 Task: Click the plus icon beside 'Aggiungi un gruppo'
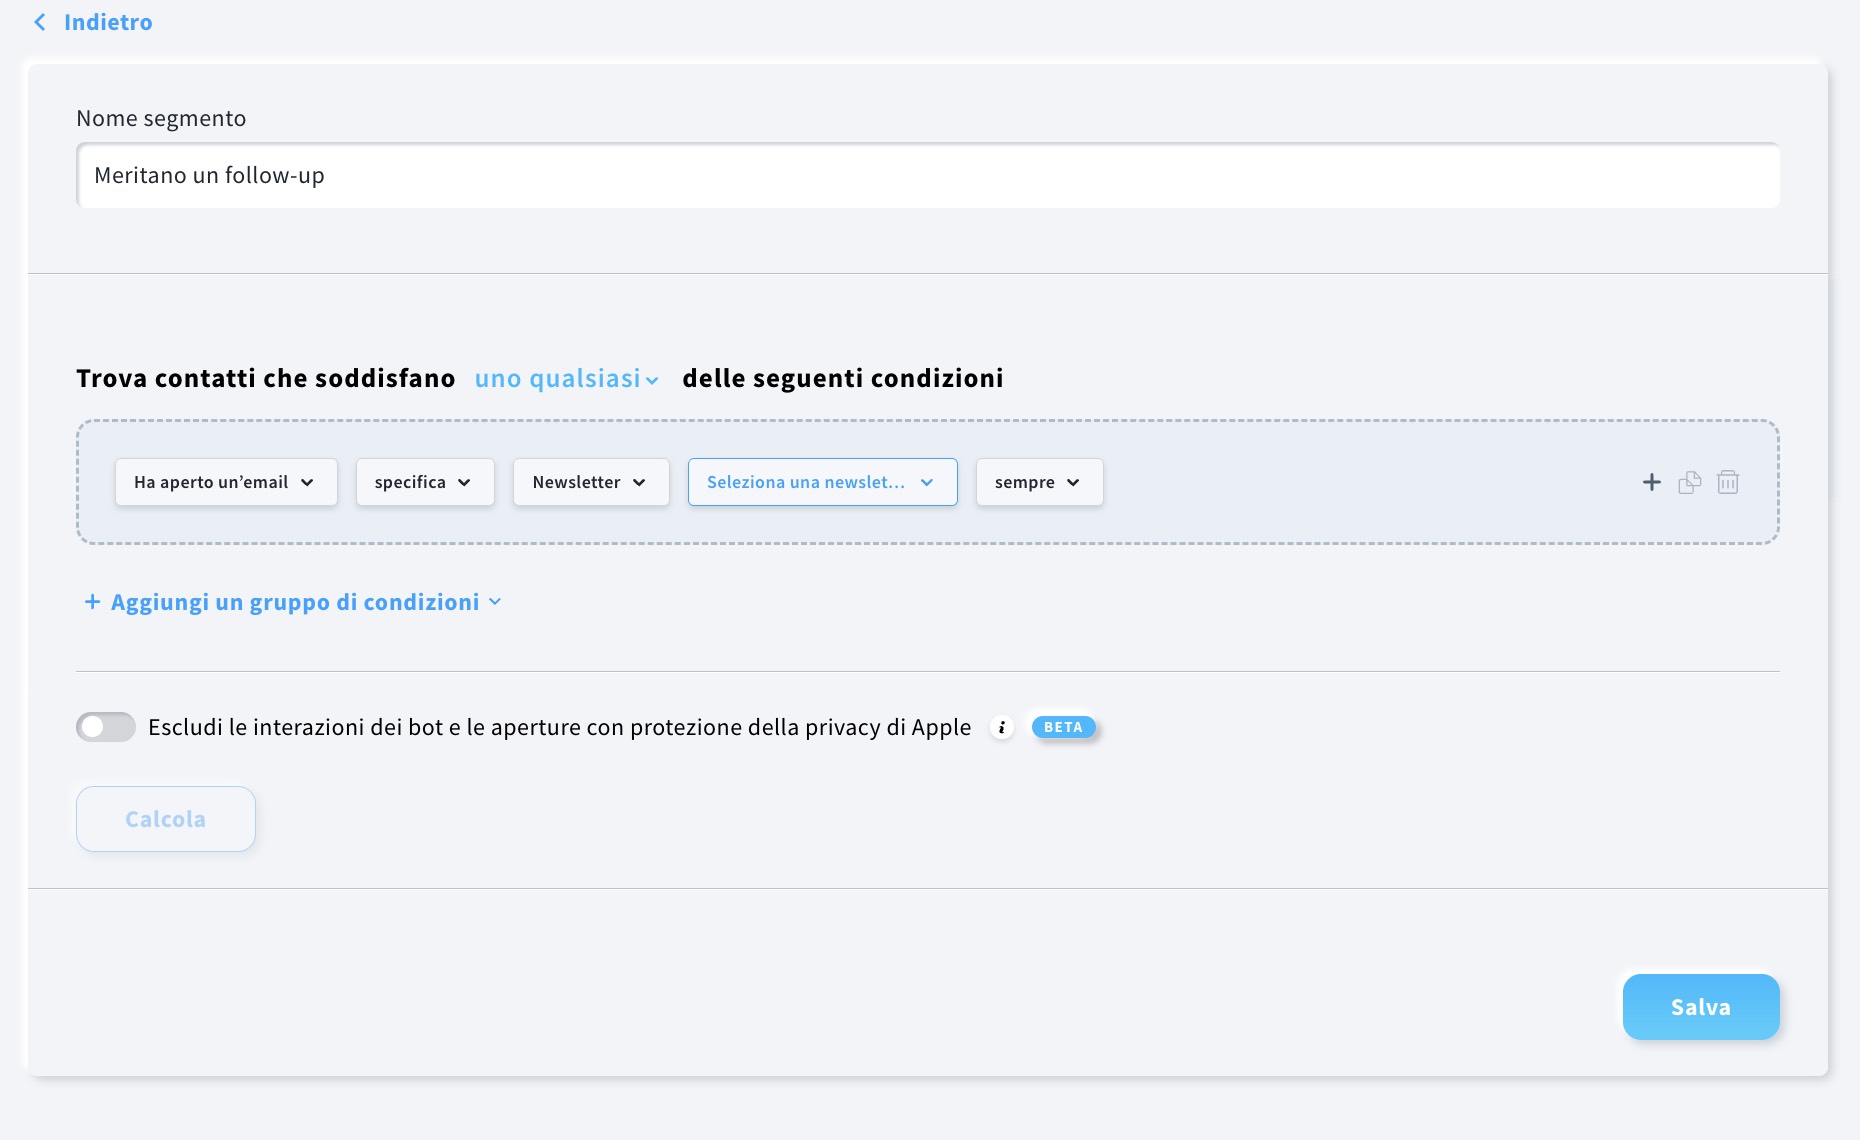[x=92, y=602]
